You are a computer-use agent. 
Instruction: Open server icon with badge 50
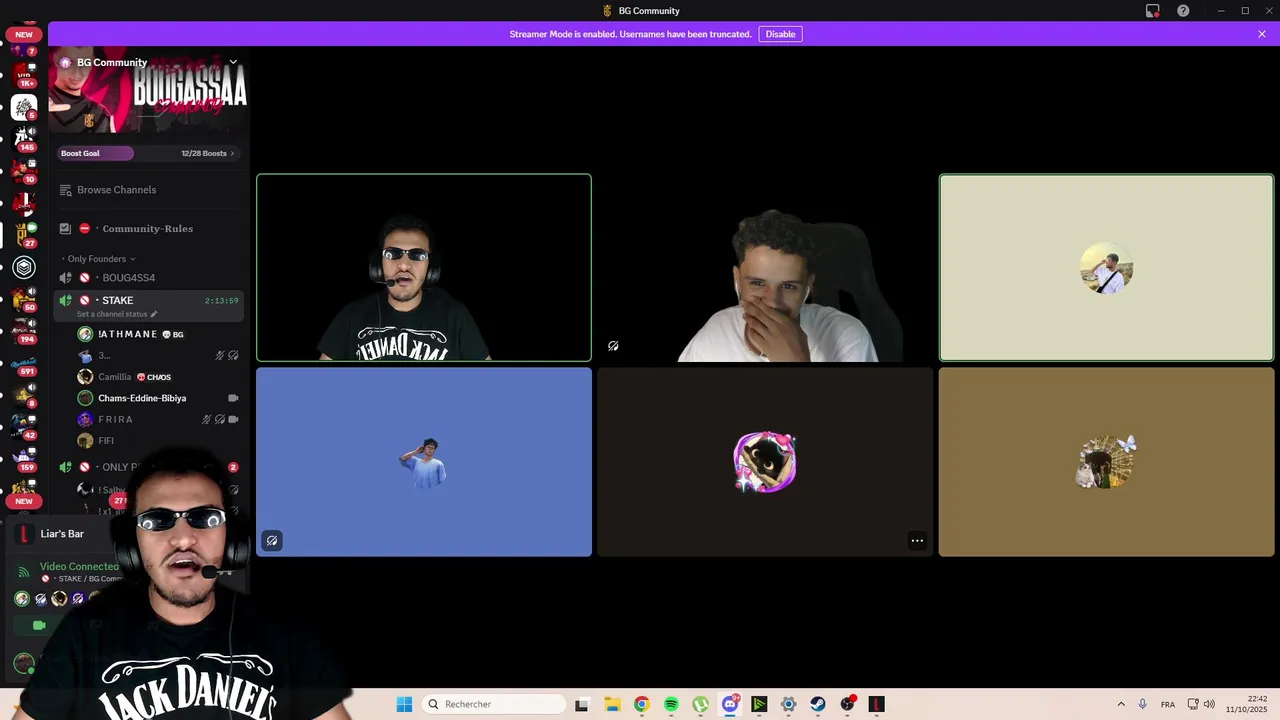(x=24, y=299)
